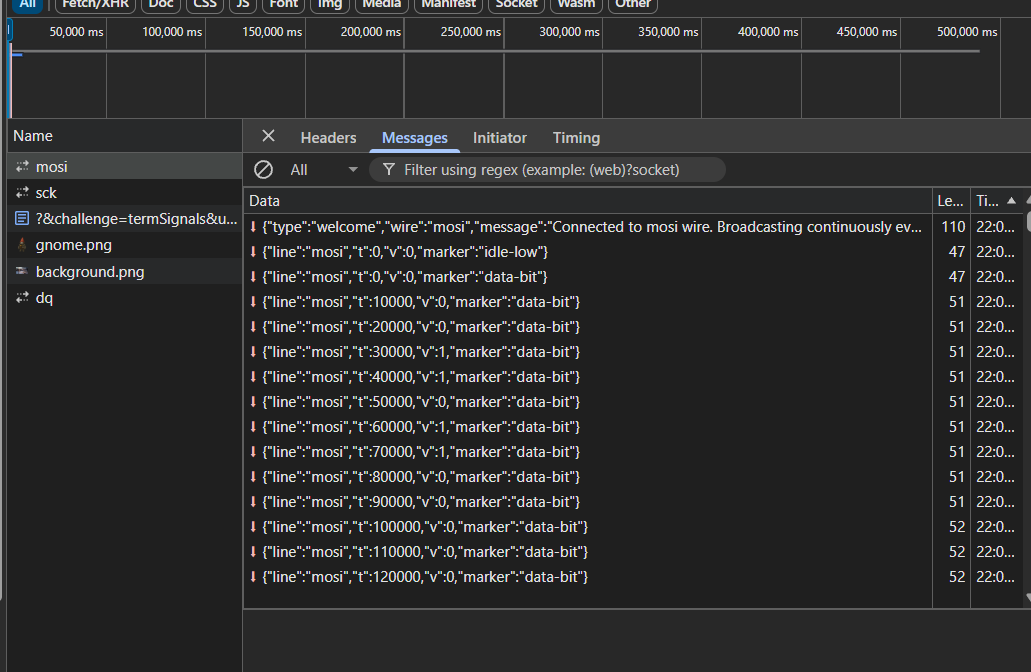Screen dimensions: 1031x672
Task: Filter requests by JS type
Action: pos(243,4)
